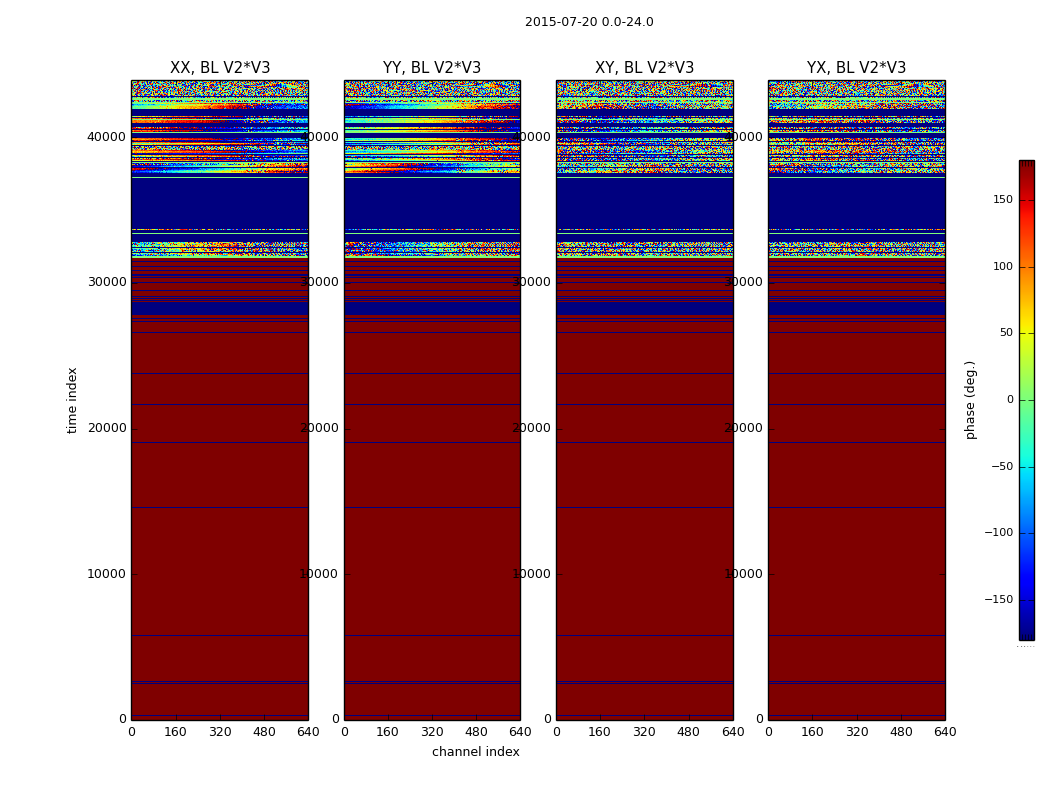Click the phase colorbar gradient
Screen dimensions: 1050x800
(x=1027, y=400)
